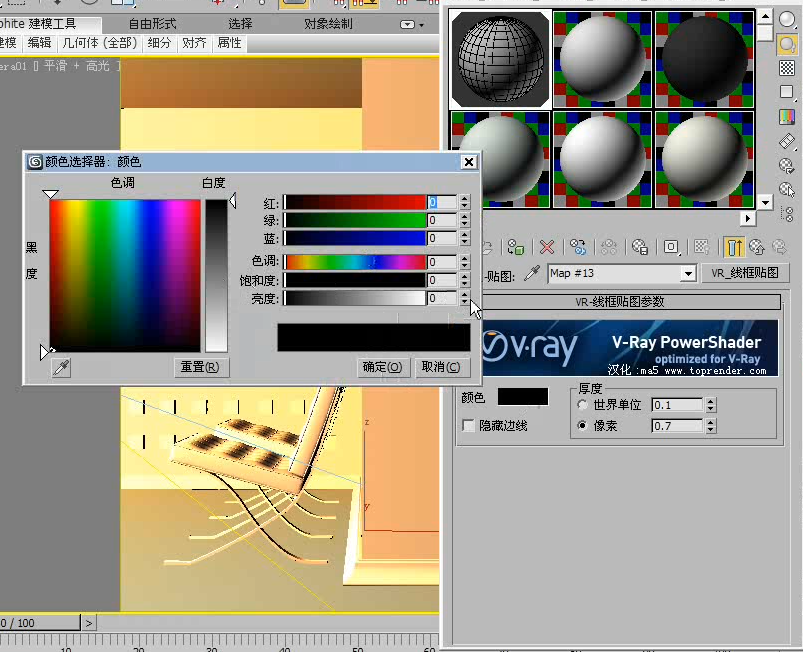Viewport: 803px width, 652px height.
Task: Click Material ID Channel icon
Action: coord(671,248)
